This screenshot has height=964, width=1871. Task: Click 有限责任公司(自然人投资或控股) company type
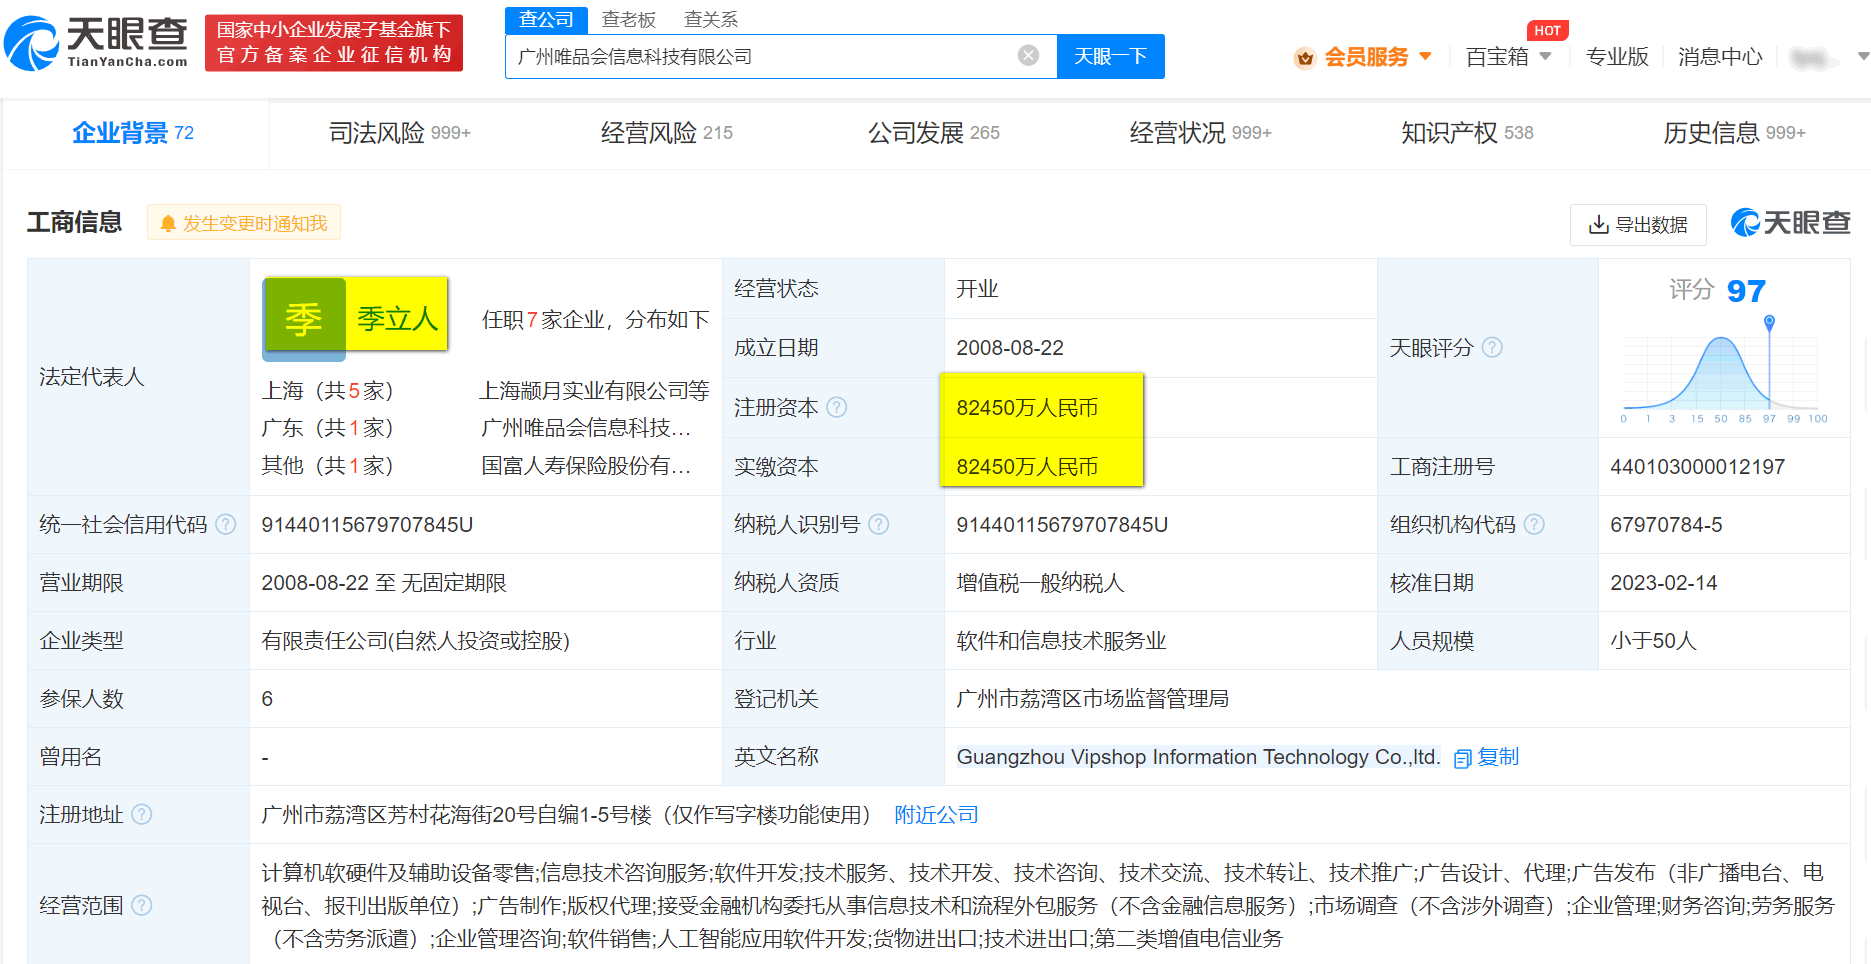(x=415, y=641)
